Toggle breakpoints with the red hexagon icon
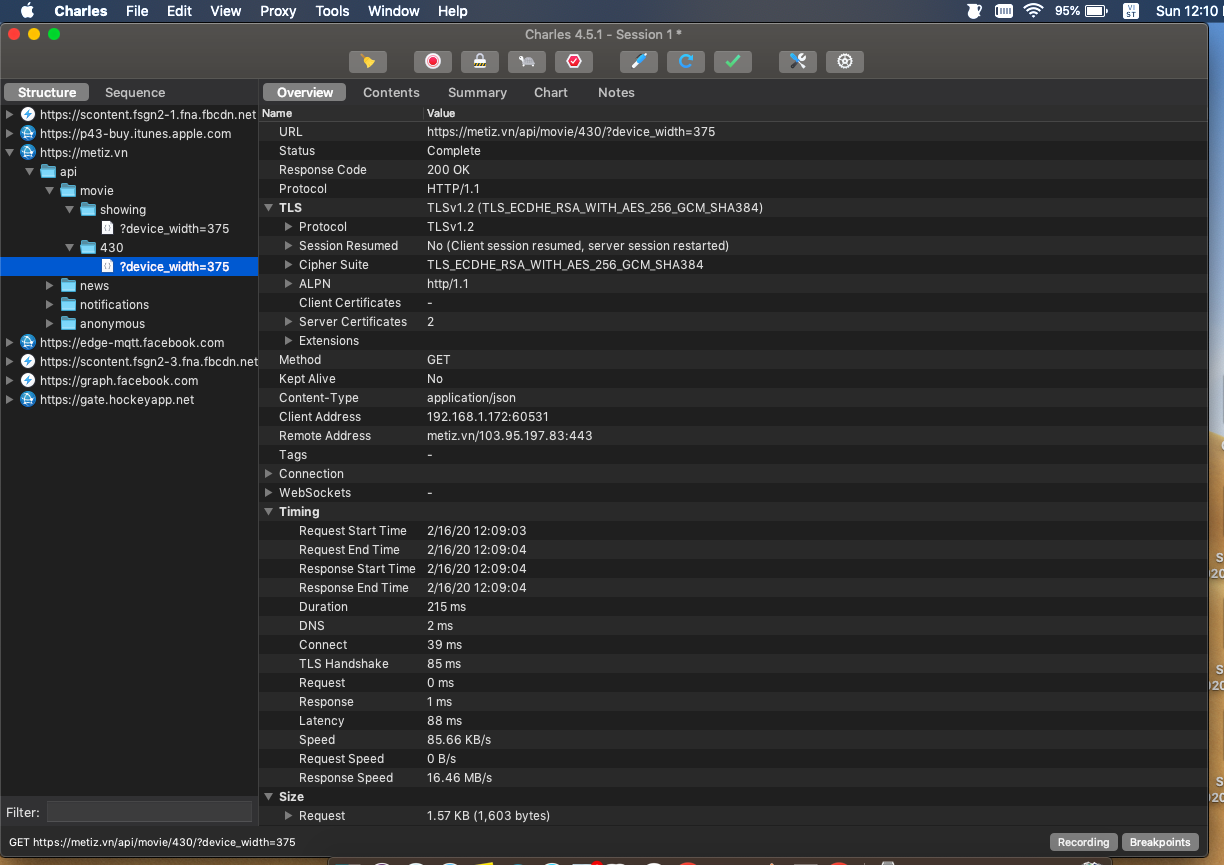Viewport: 1224px width, 865px height. [574, 62]
